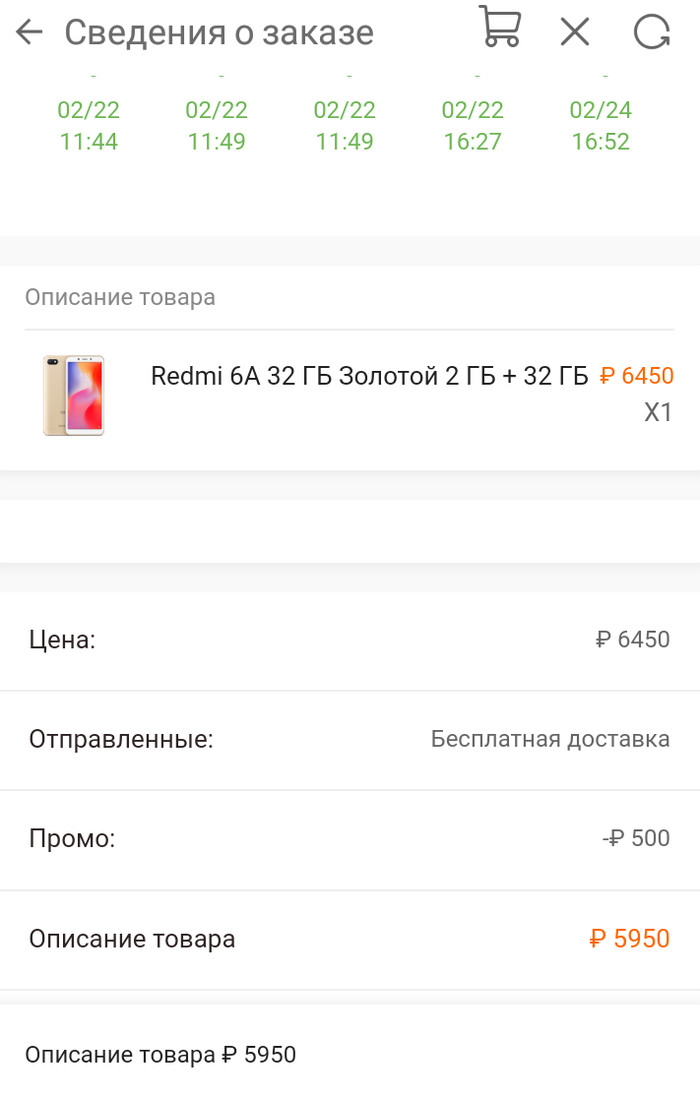Tap the 'Бесплатная доставка' shipping text
Image resolution: width=700 pixels, height=1098 pixels.
point(550,739)
